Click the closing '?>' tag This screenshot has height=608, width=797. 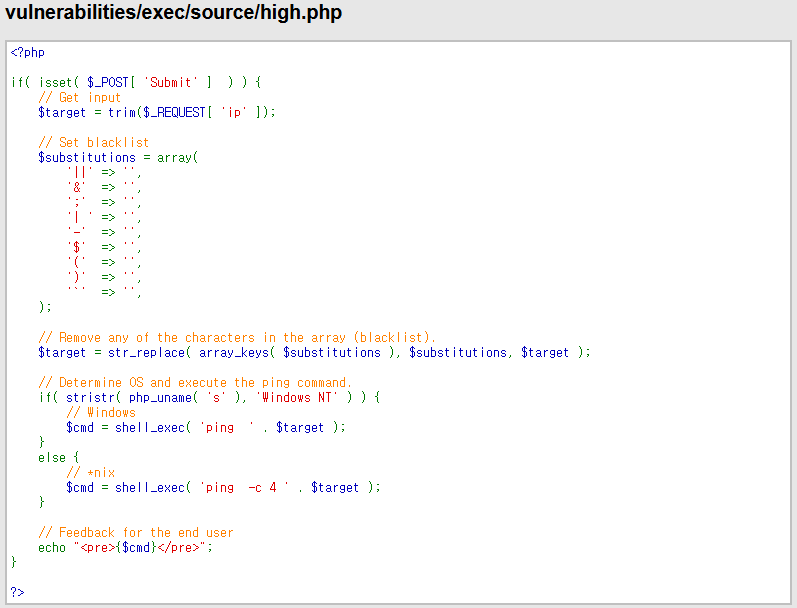click(17, 592)
